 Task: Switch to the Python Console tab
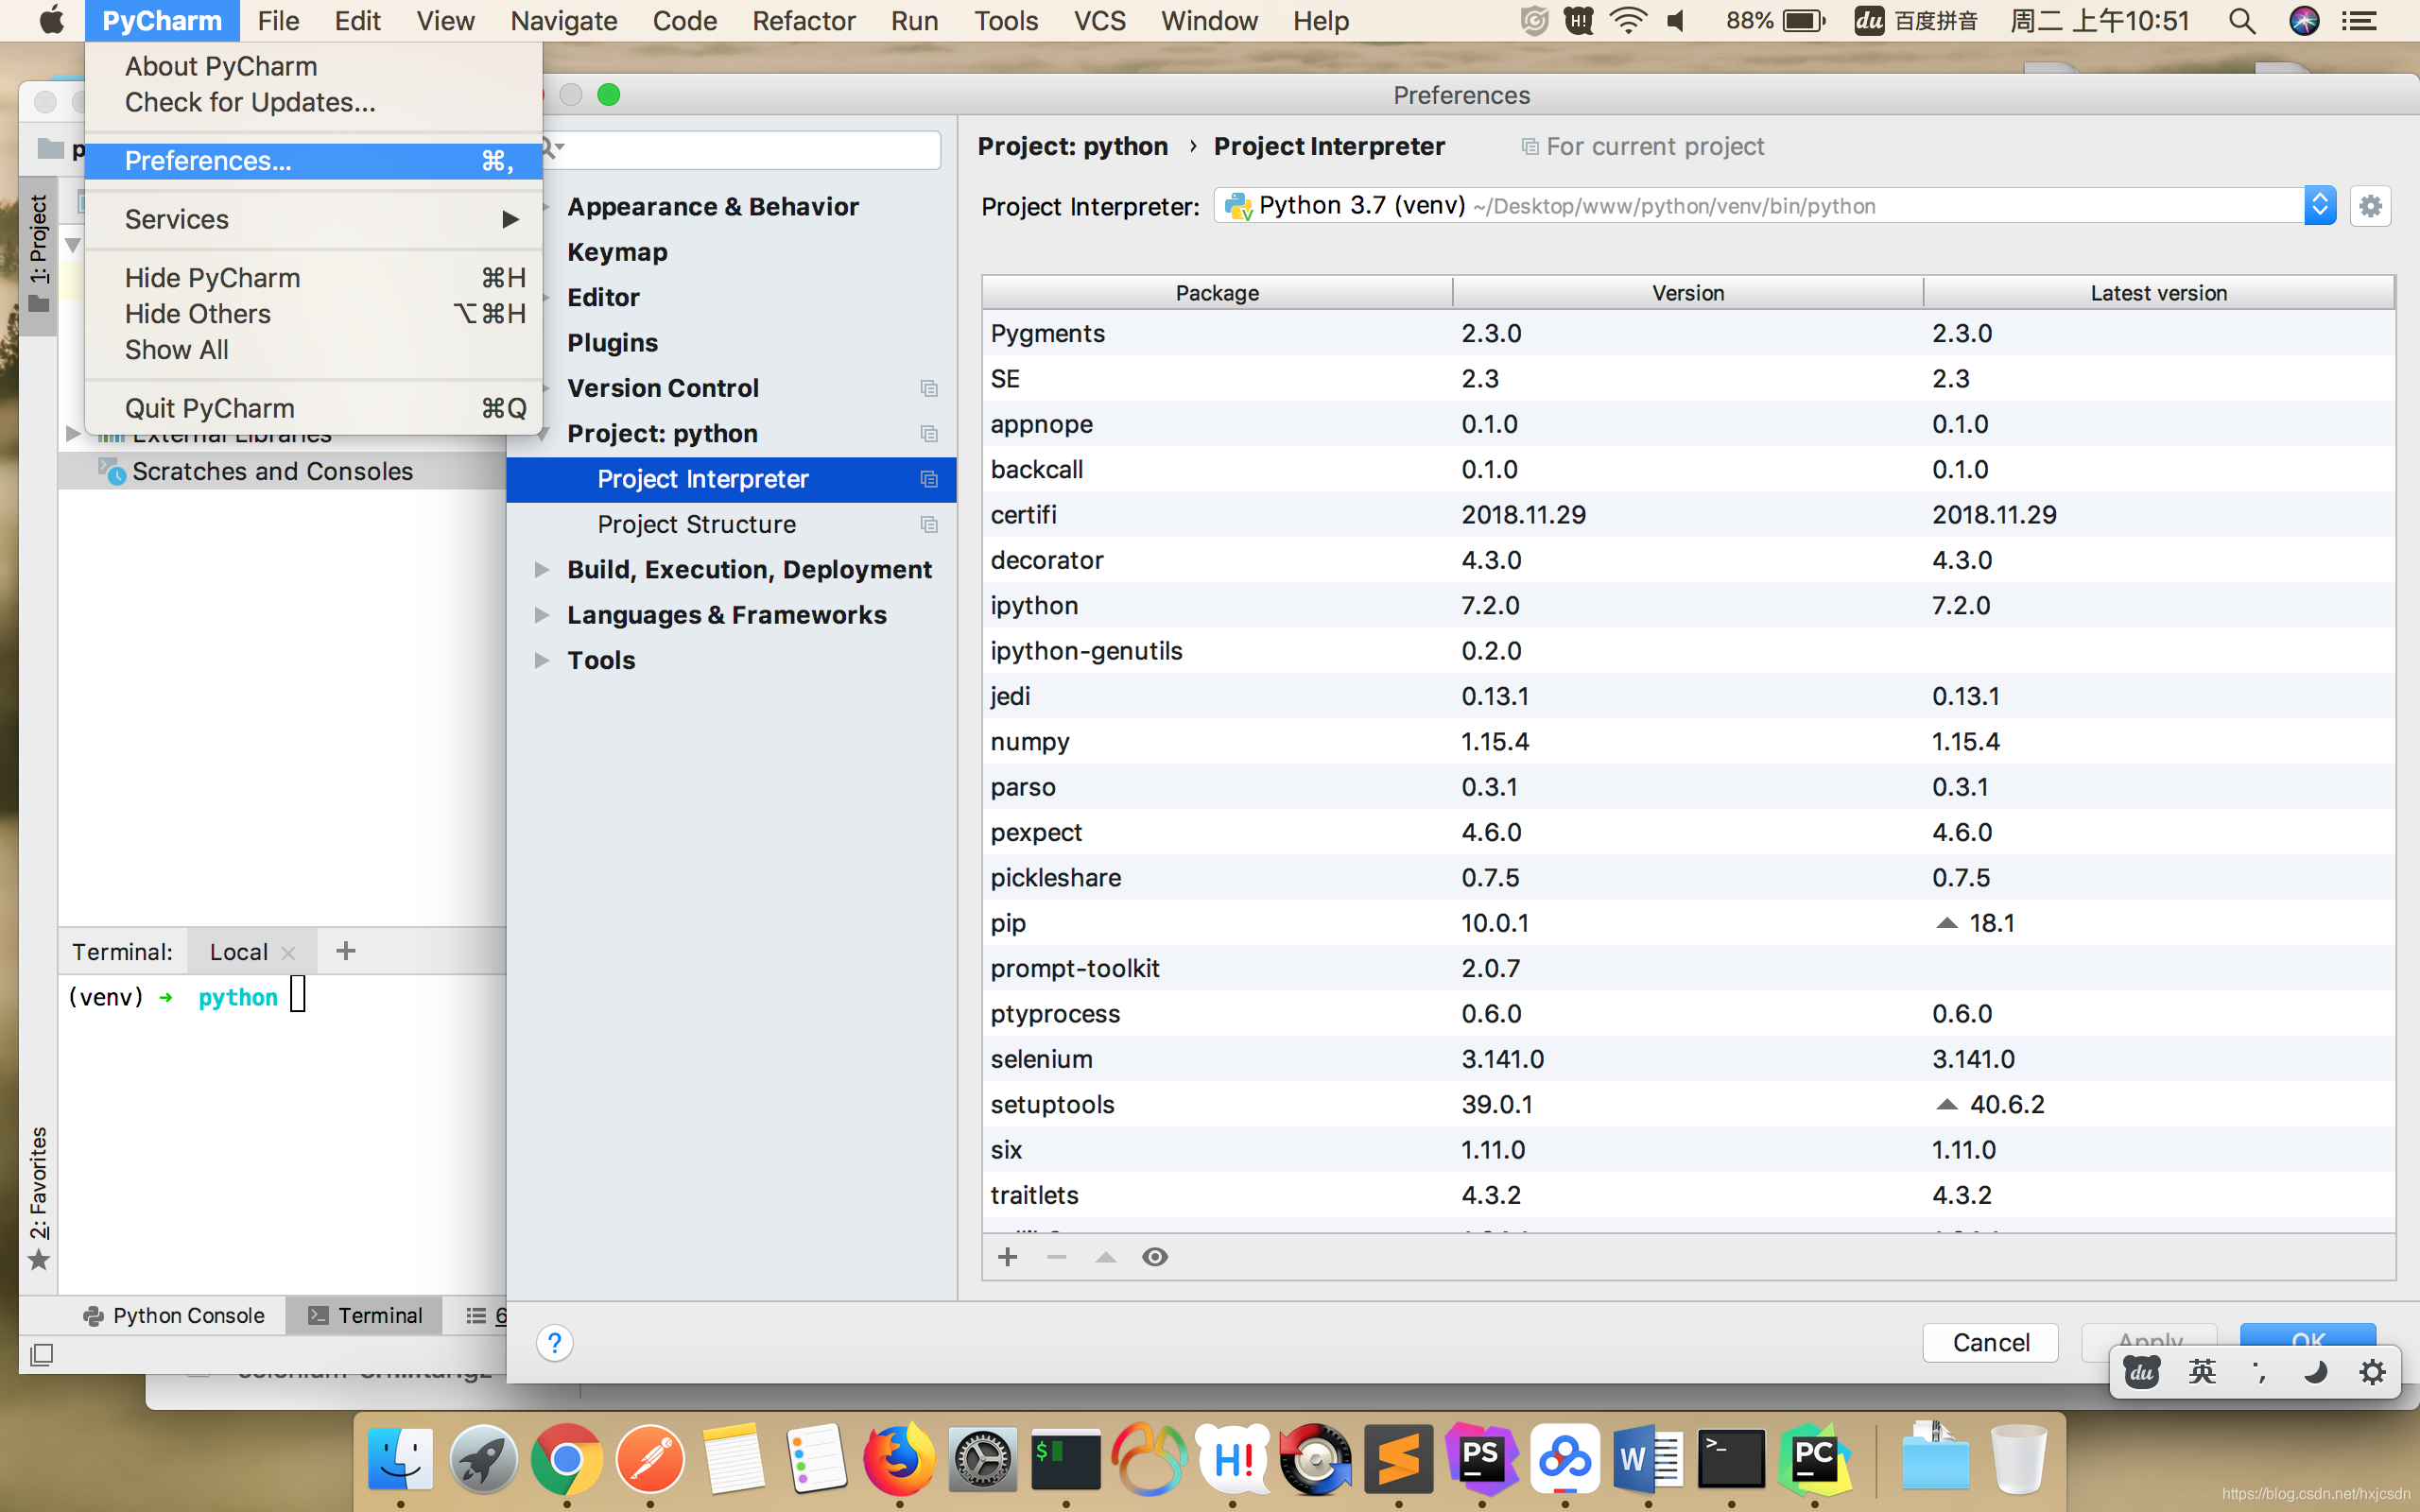point(174,1315)
